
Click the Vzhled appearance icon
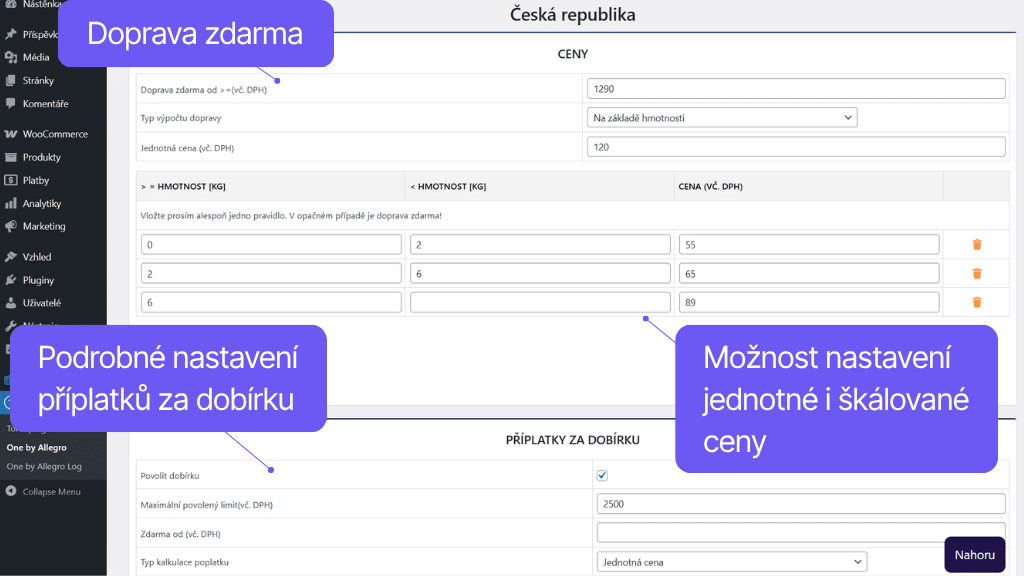point(10,257)
